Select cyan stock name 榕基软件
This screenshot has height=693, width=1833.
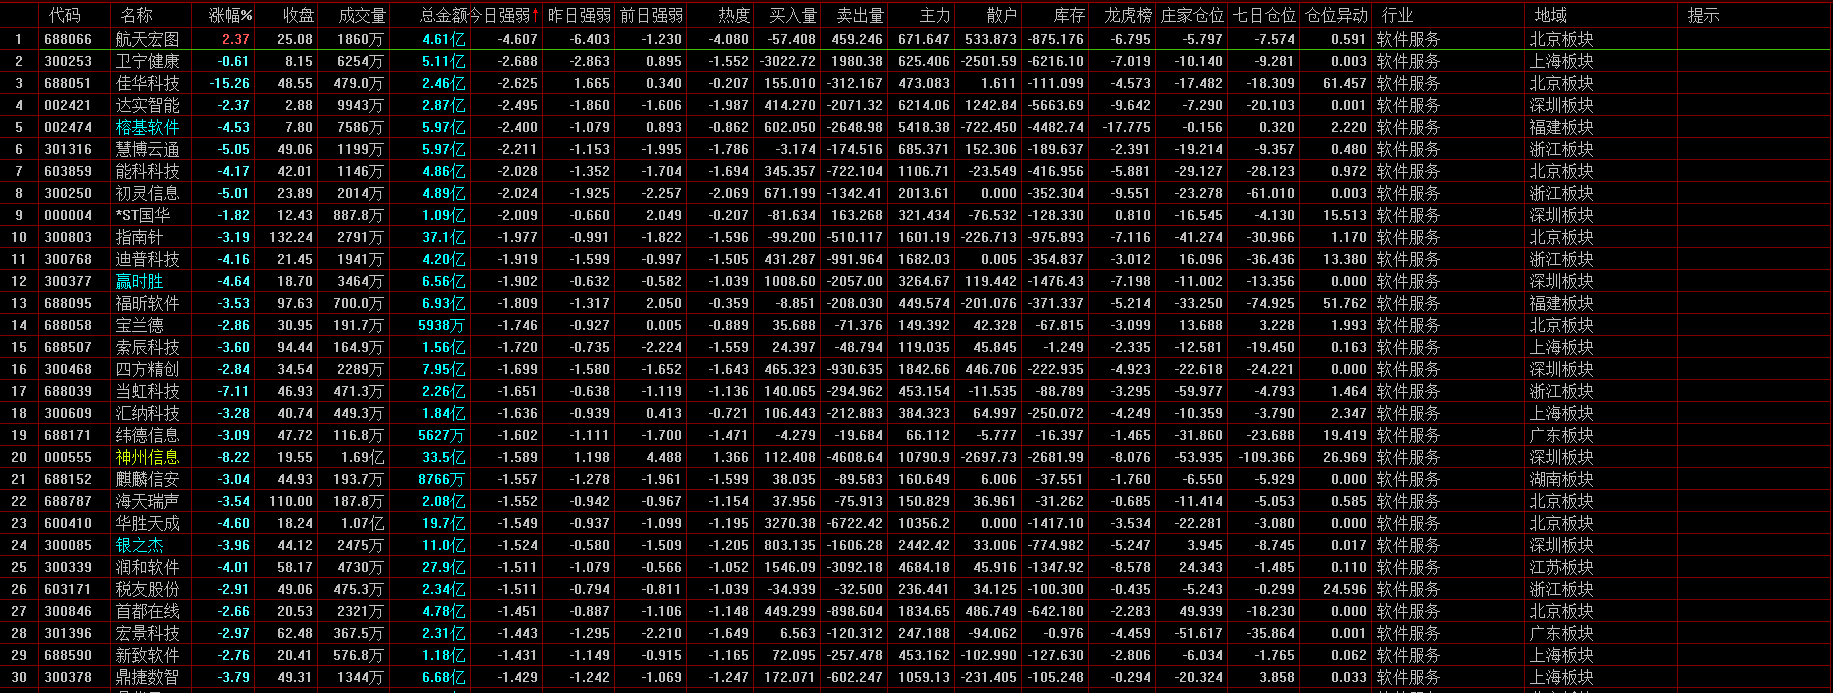coord(147,127)
